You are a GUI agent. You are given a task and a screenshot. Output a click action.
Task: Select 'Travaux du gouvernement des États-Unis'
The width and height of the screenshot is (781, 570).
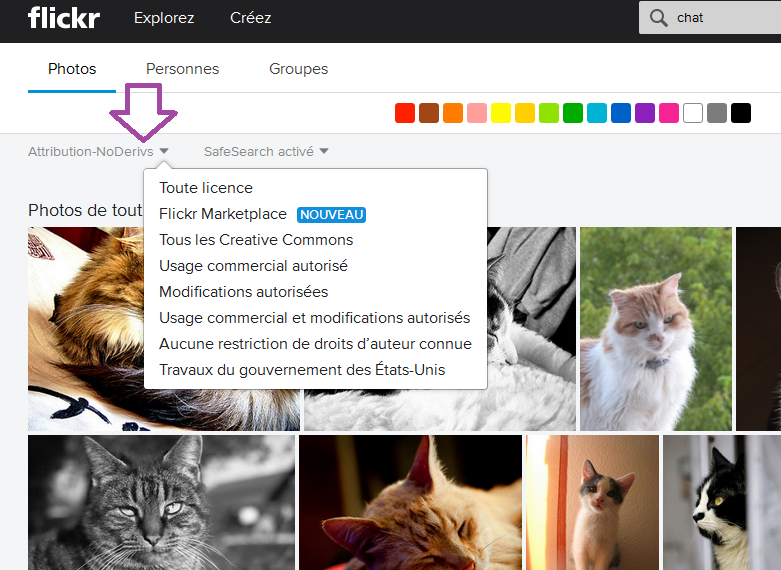302,370
